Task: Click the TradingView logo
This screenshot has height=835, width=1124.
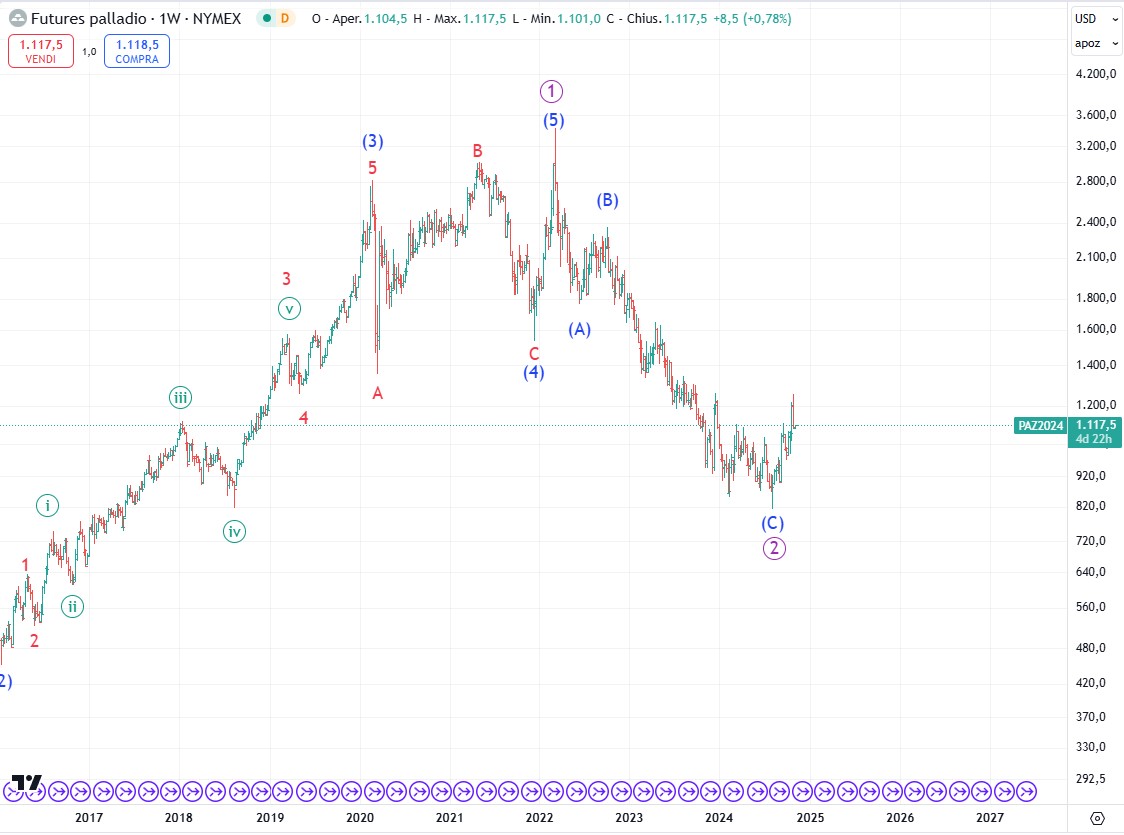Action: pyautogui.click(x=27, y=783)
